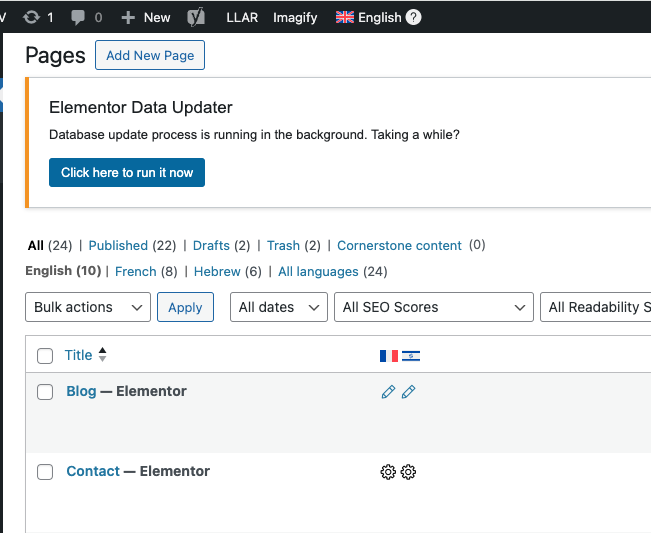The width and height of the screenshot is (651, 533).
Task: Select the Contact page checkbox
Action: pos(45,472)
